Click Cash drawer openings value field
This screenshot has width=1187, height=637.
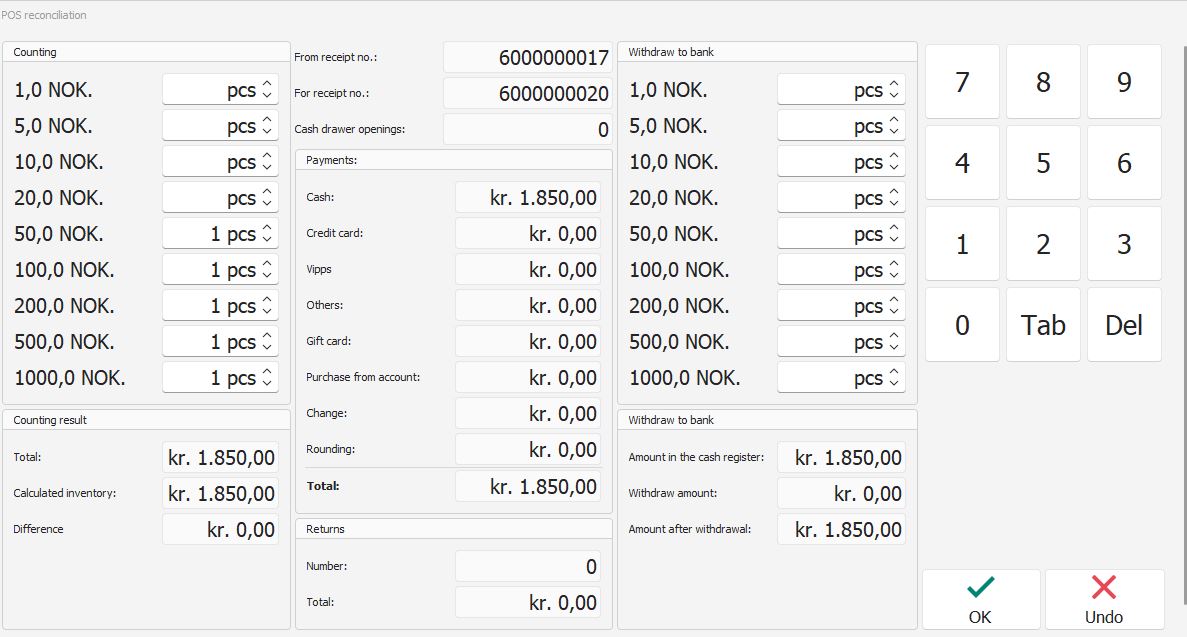[x=528, y=130]
